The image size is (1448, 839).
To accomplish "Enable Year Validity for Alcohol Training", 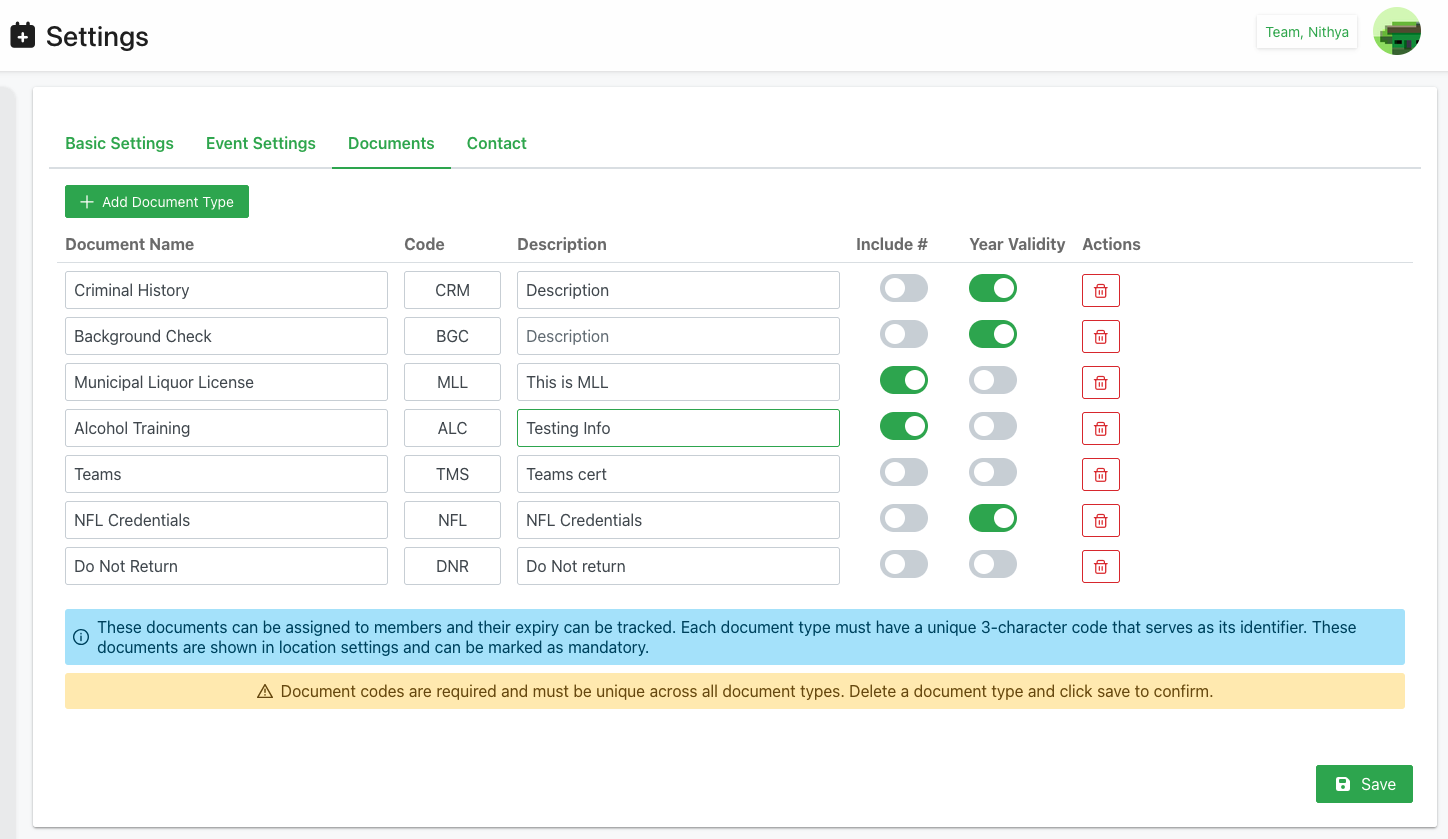I will (992, 427).
